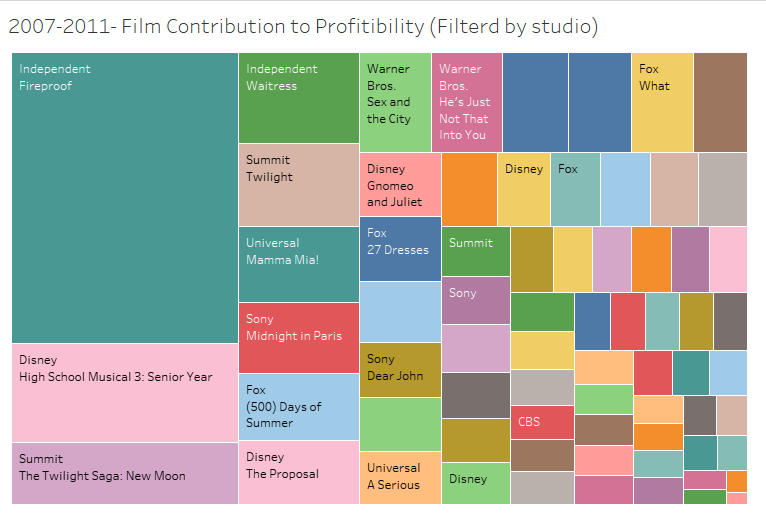This screenshot has width=766, height=513.
Task: Click The Twilight Saga: New Moon tile
Action: 124,472
